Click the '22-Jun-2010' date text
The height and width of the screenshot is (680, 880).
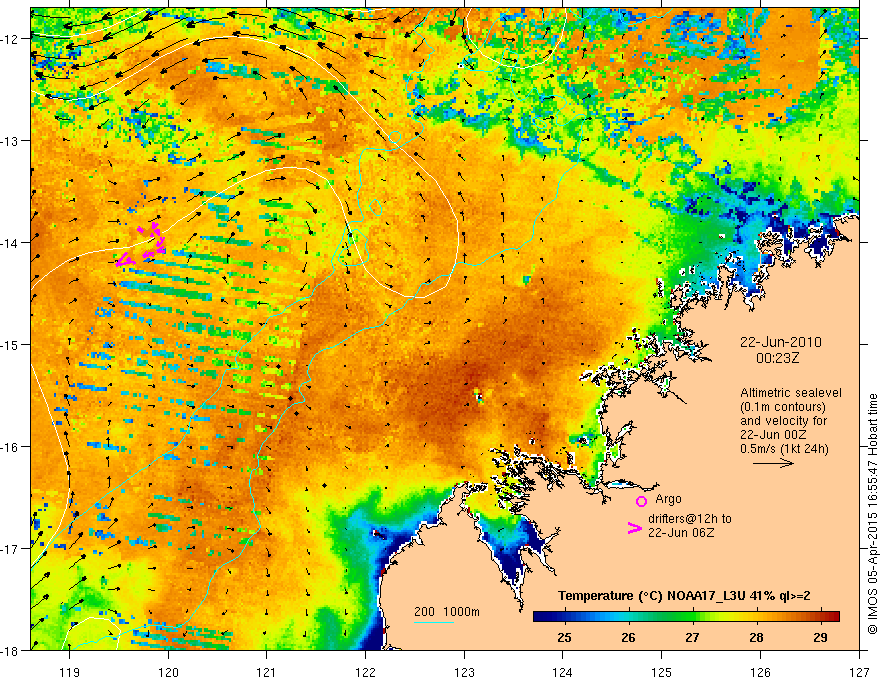[x=781, y=342]
